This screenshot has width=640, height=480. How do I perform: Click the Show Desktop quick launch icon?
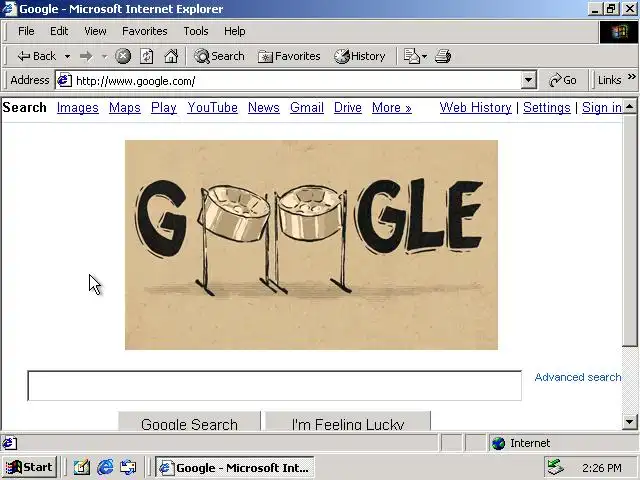[128, 467]
